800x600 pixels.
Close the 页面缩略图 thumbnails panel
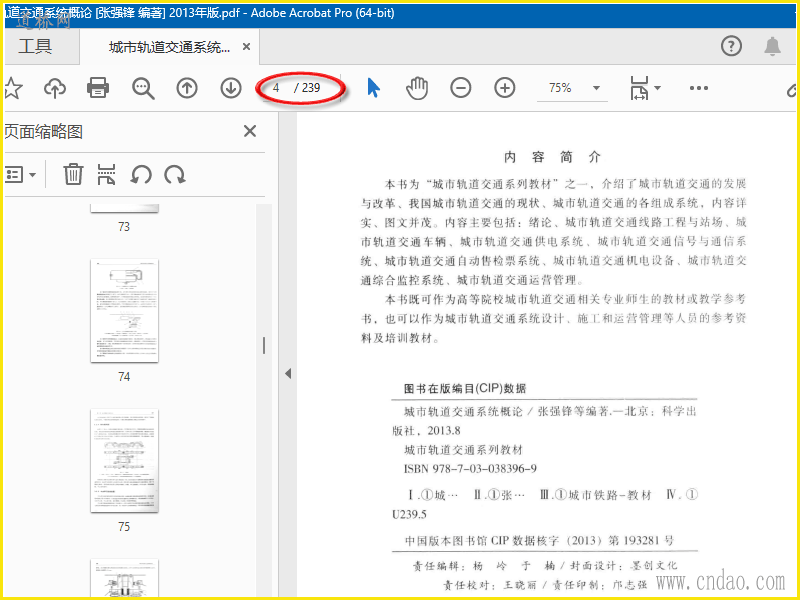[x=250, y=131]
